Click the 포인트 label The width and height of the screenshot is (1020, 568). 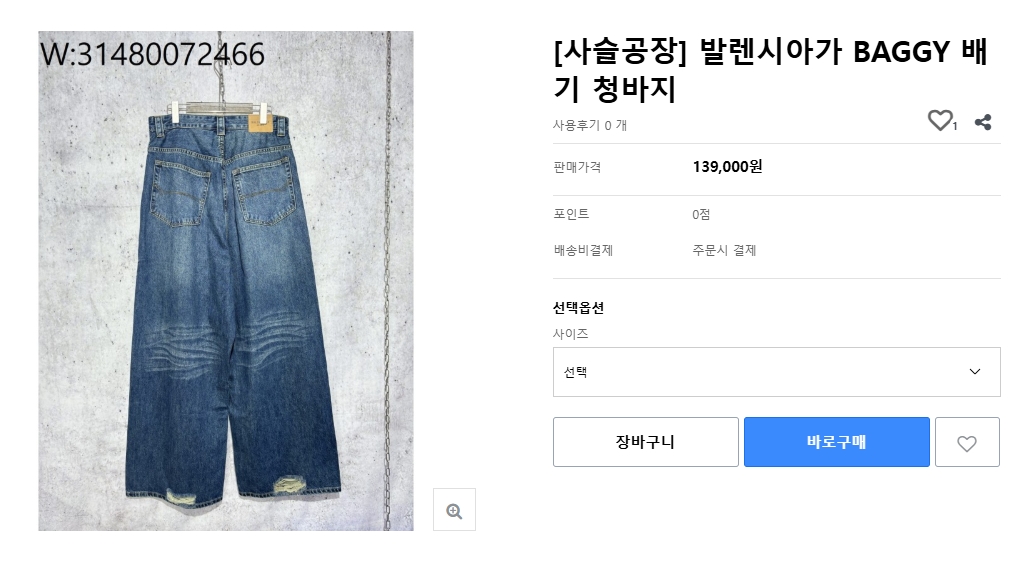point(571,214)
